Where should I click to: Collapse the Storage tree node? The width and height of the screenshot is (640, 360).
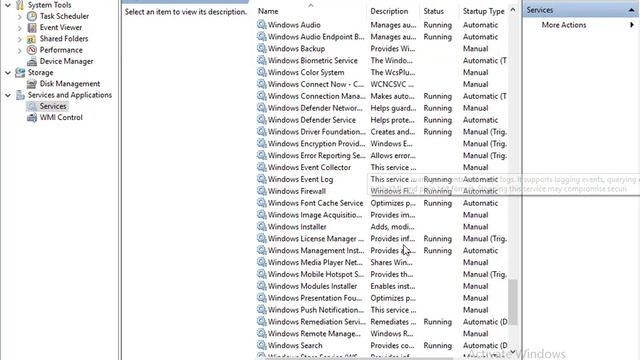point(8,73)
